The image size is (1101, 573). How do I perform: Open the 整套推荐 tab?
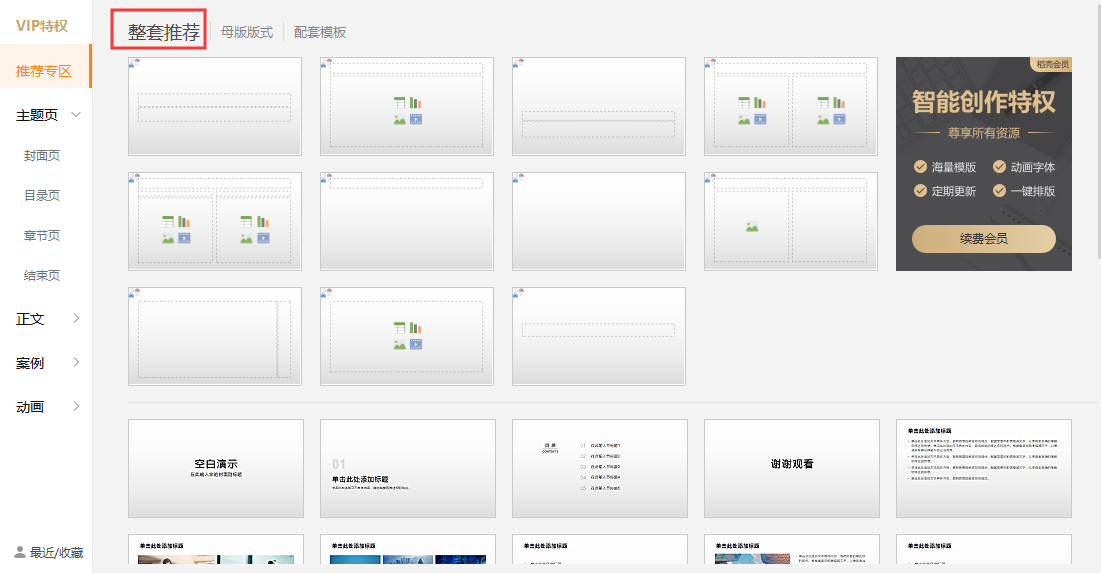click(x=164, y=32)
